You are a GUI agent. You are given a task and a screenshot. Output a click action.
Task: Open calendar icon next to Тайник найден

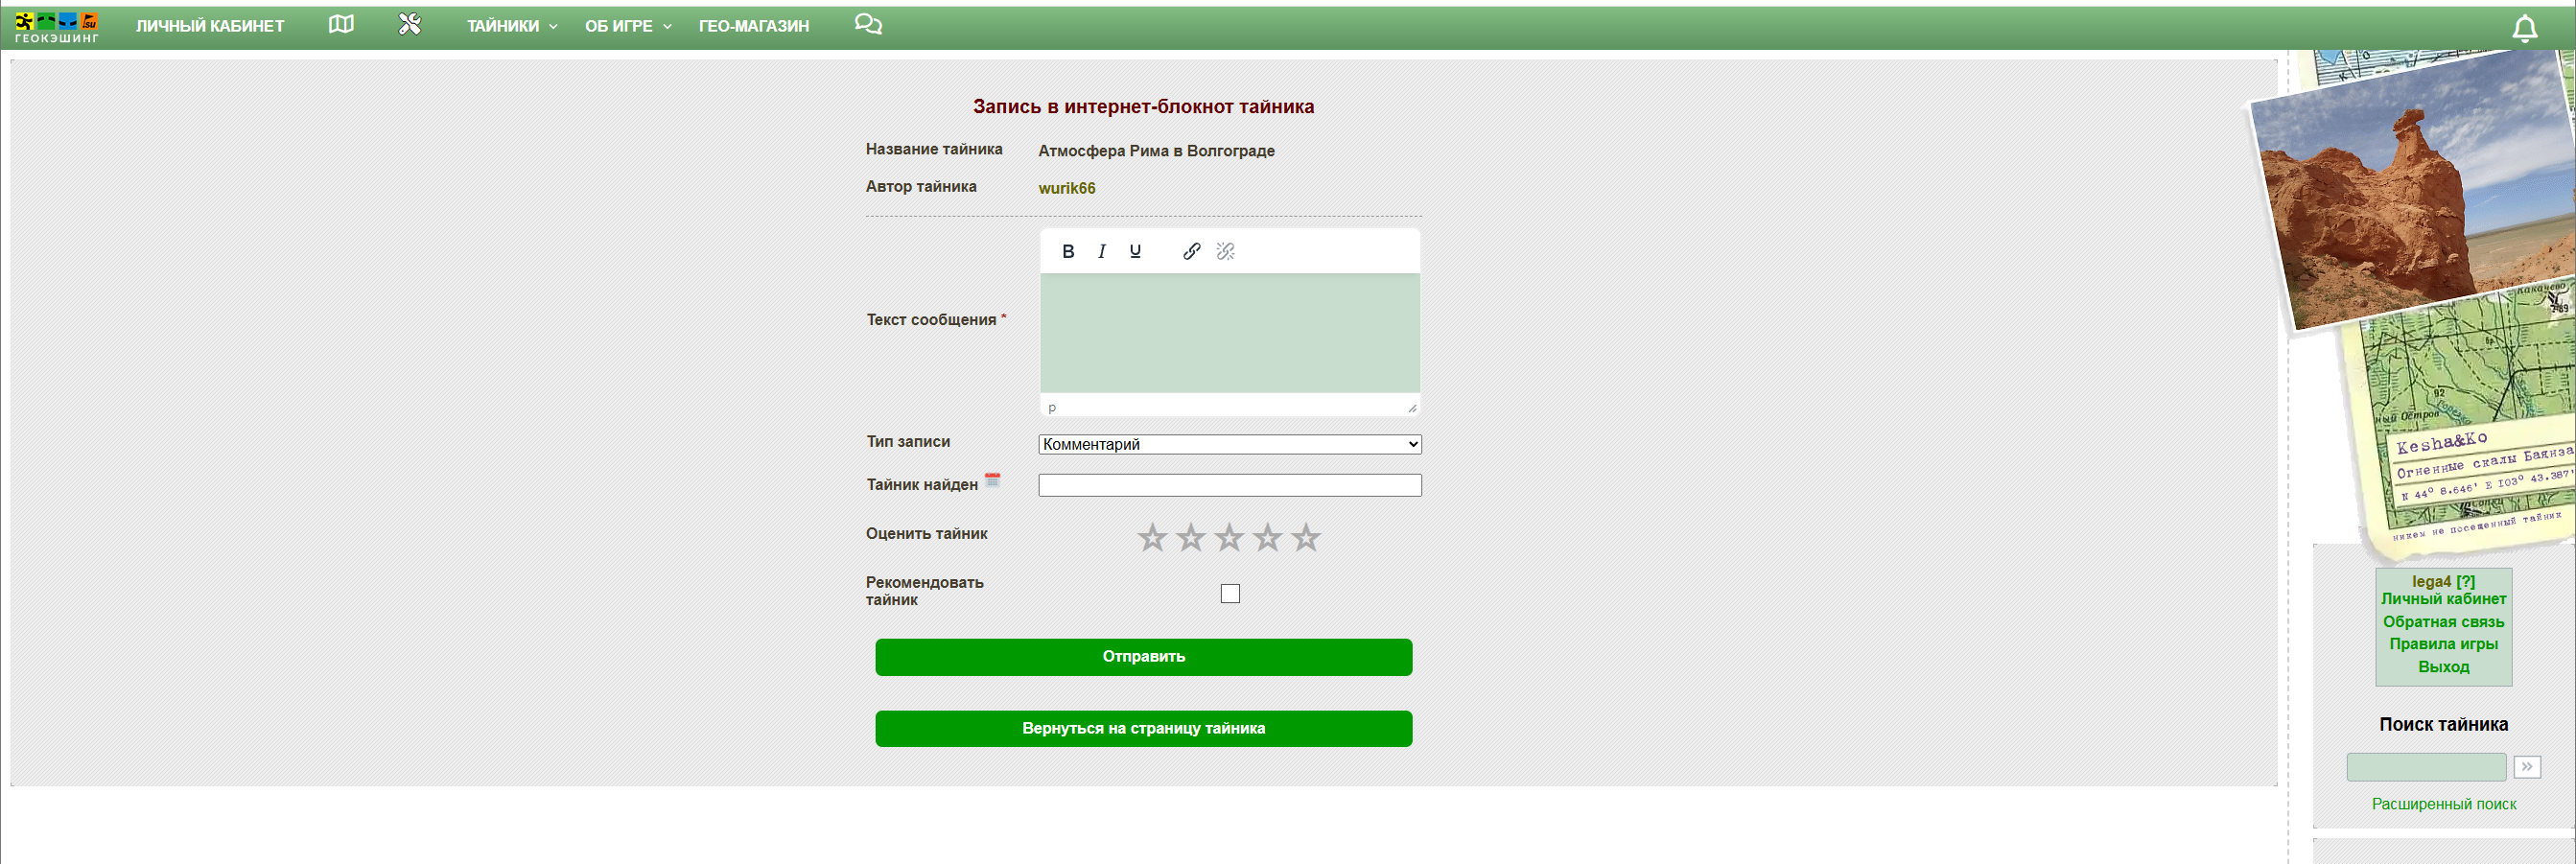pyautogui.click(x=992, y=481)
